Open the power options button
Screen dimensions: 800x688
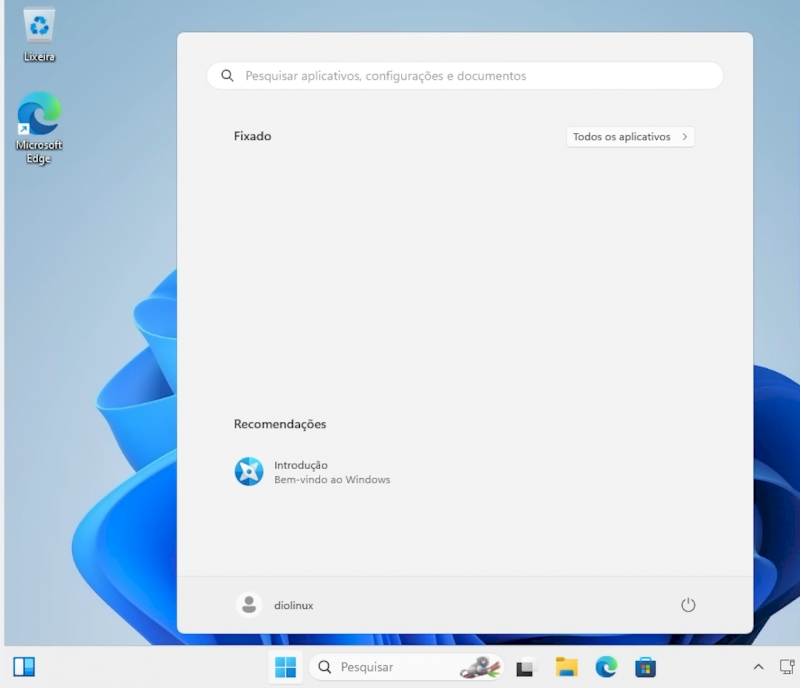coord(688,605)
